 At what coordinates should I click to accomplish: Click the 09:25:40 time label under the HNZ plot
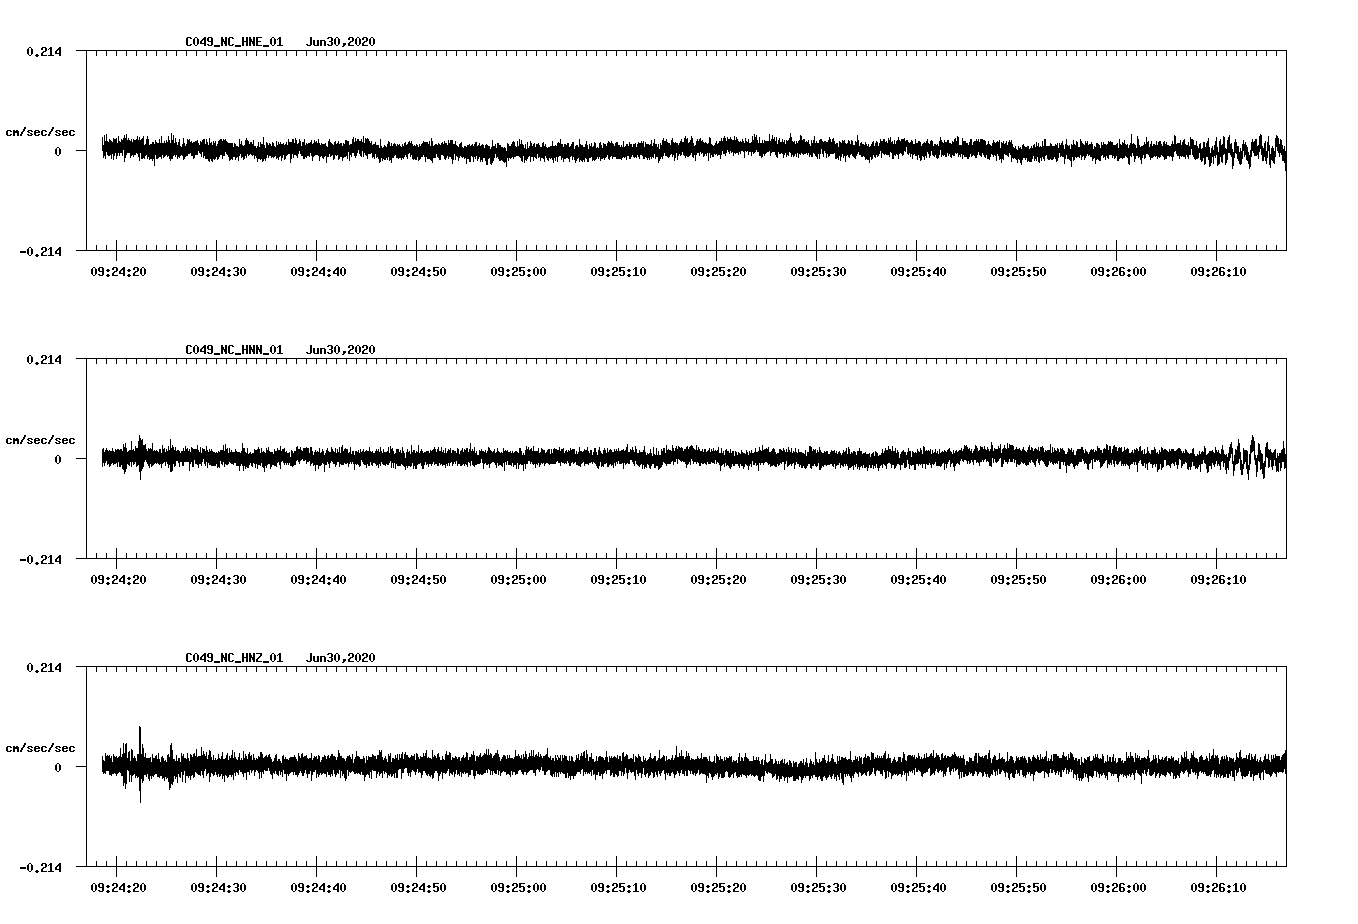[x=918, y=887]
